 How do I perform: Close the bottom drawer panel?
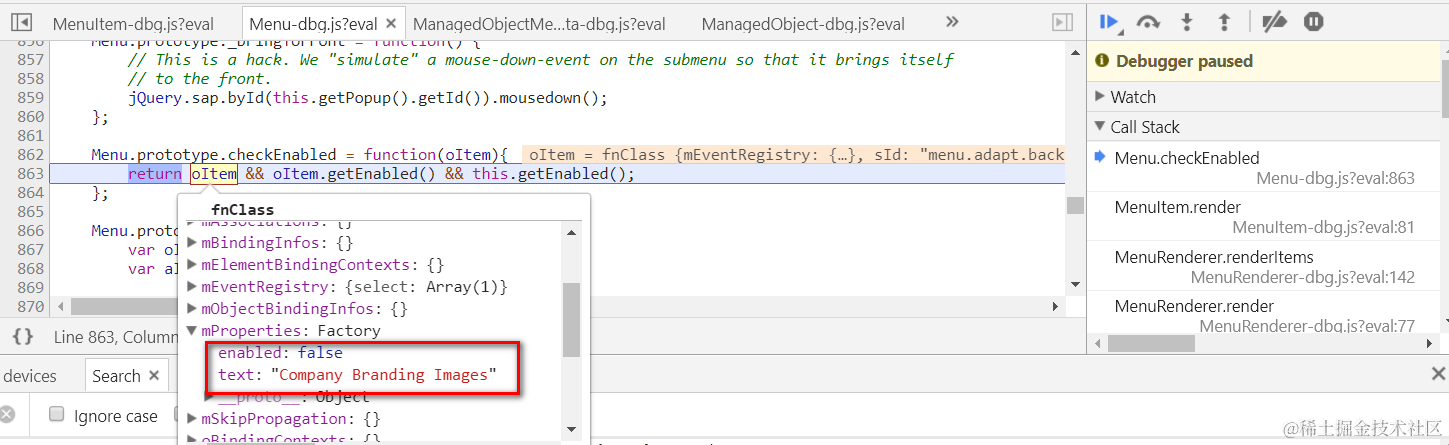point(1438,374)
